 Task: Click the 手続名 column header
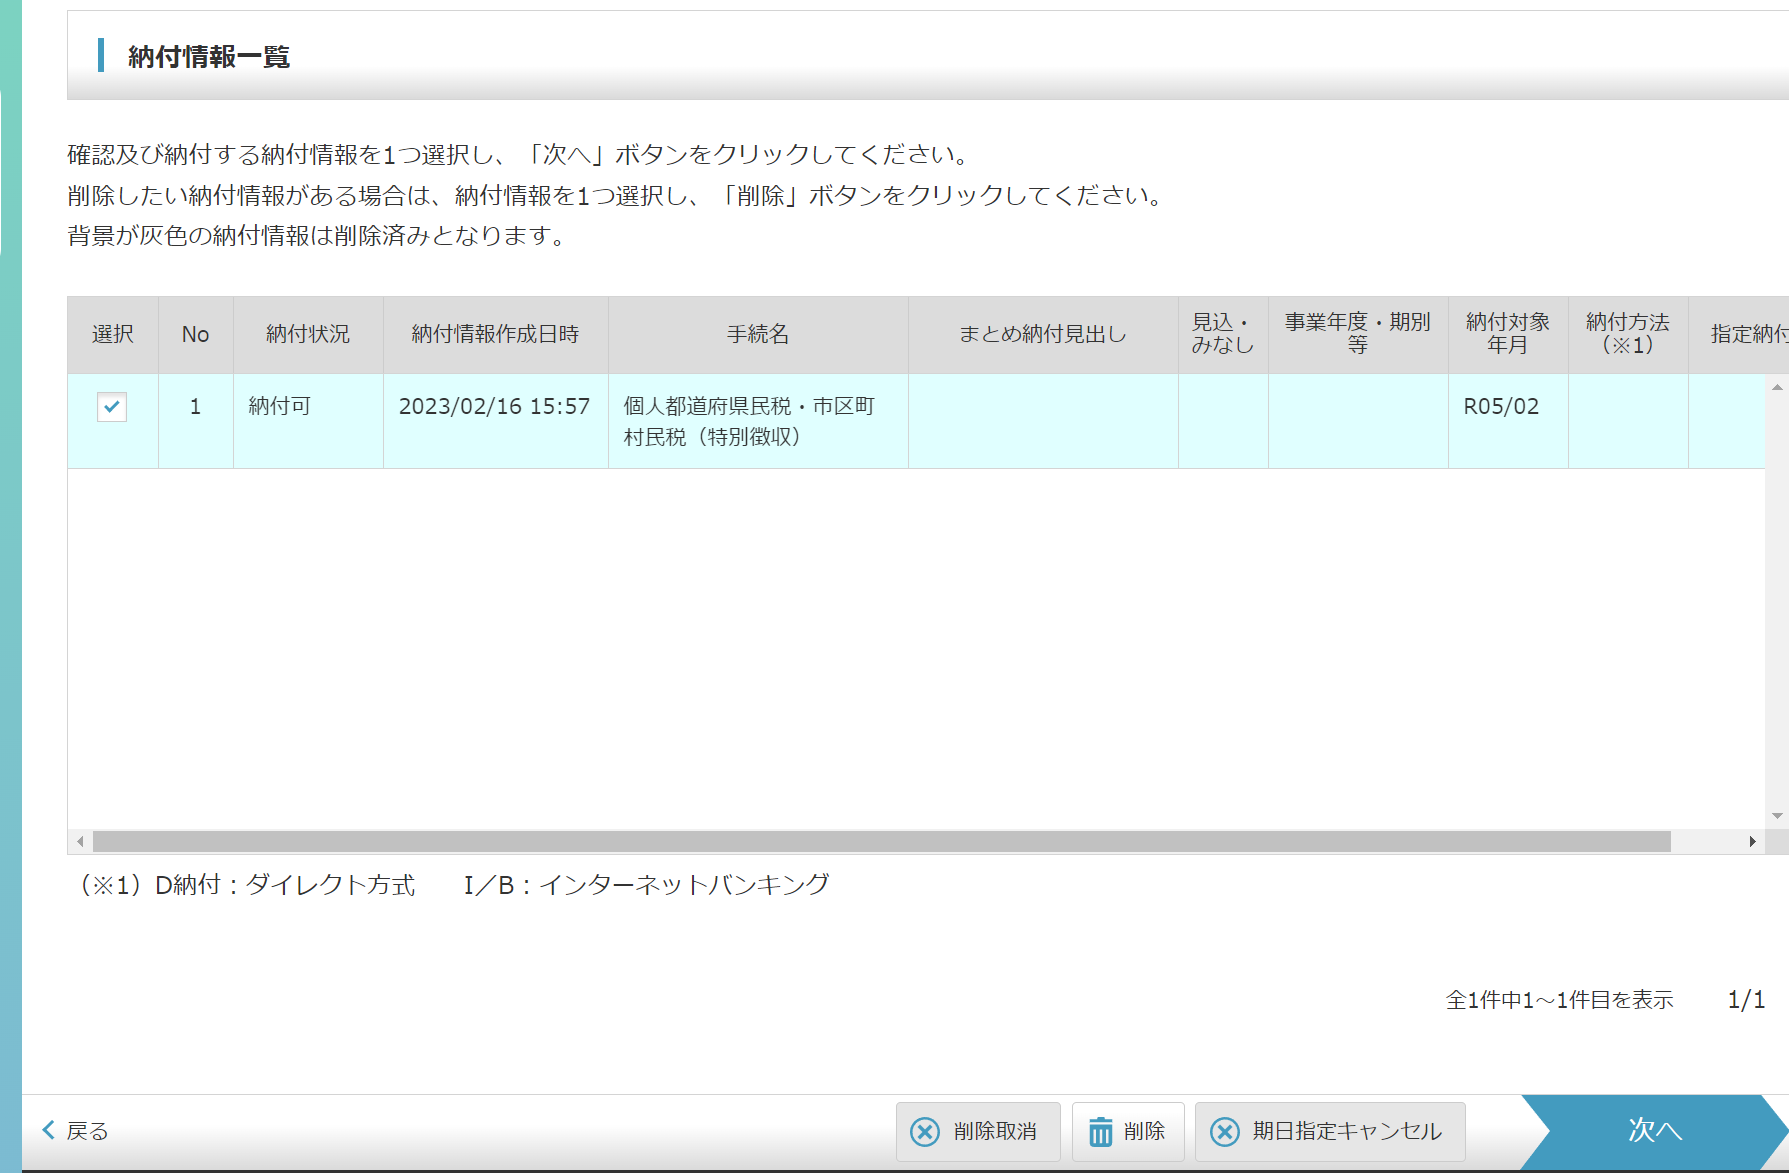758,335
